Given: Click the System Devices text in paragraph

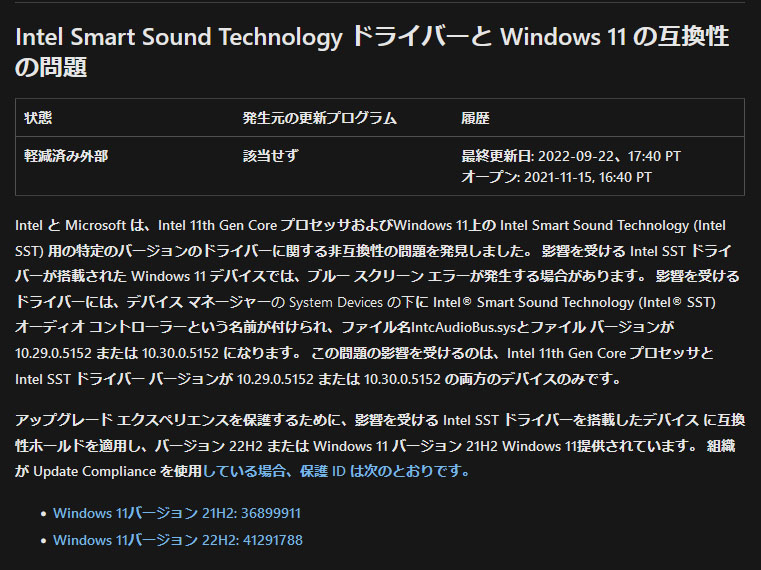Looking at the screenshot, I should pyautogui.click(x=340, y=301).
